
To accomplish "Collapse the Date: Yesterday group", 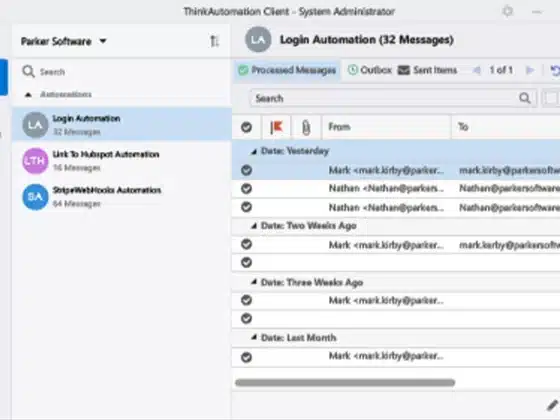I will (254, 152).
